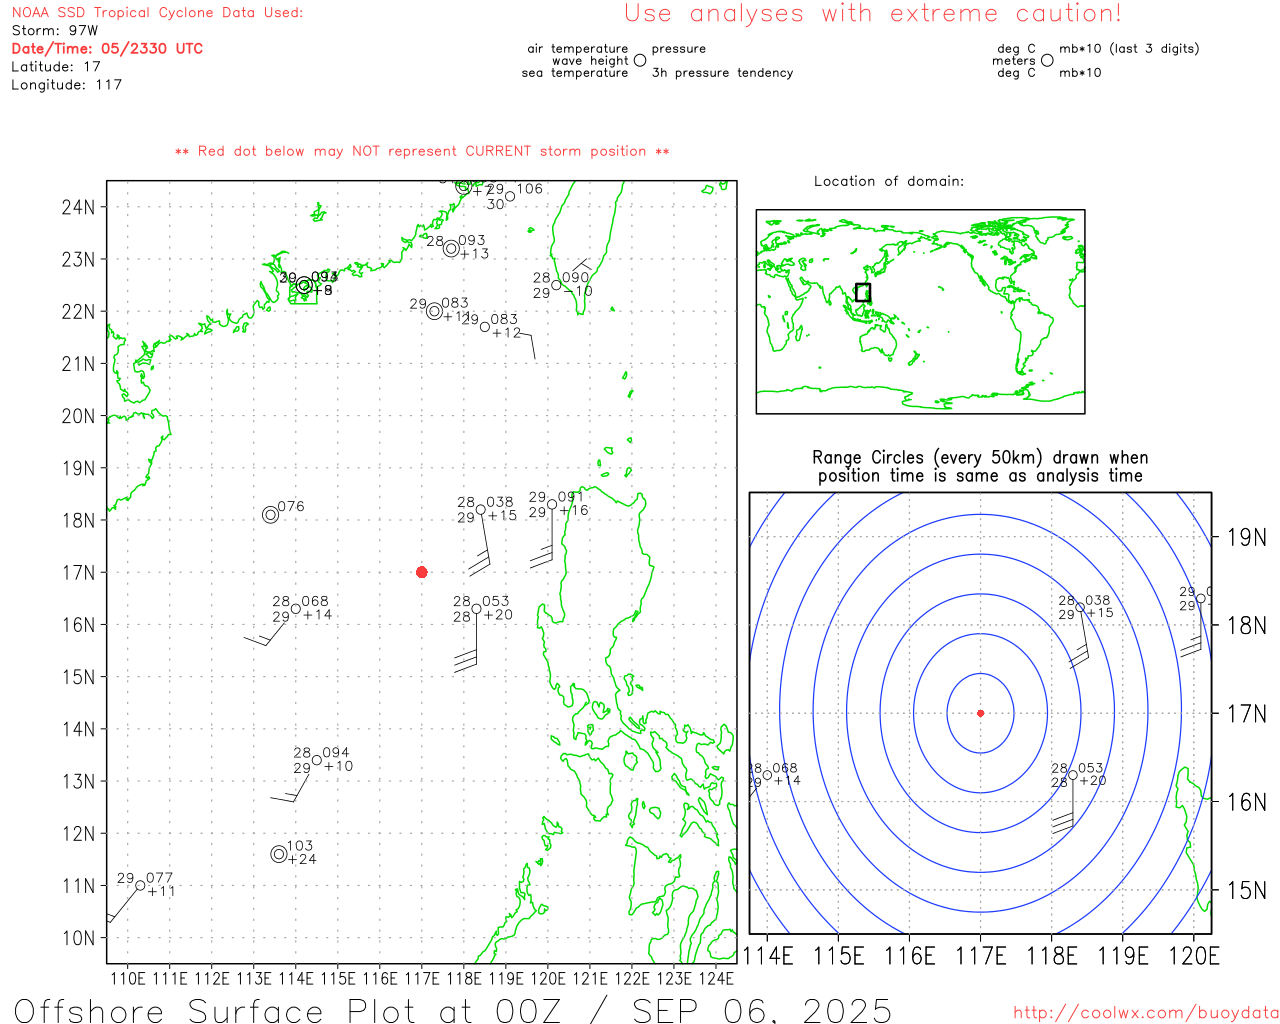Select the double-circle station labeled 076
This screenshot has height=1024, width=1280.
270,515
